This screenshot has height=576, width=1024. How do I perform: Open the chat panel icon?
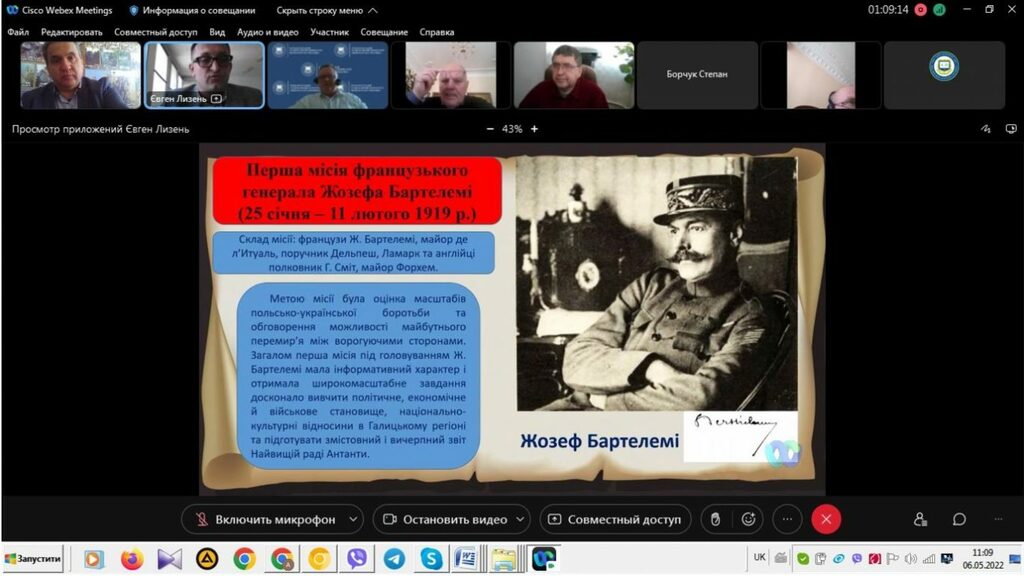tap(959, 519)
